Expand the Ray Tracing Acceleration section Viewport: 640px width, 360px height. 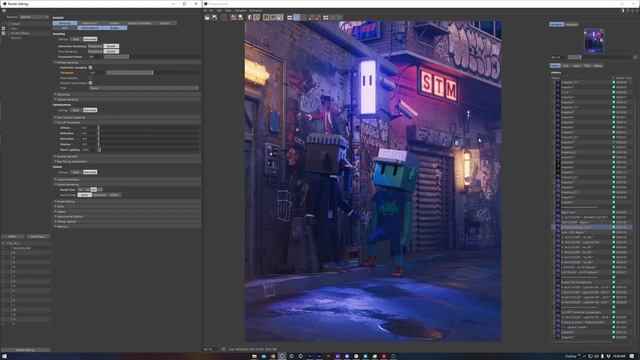point(127,162)
